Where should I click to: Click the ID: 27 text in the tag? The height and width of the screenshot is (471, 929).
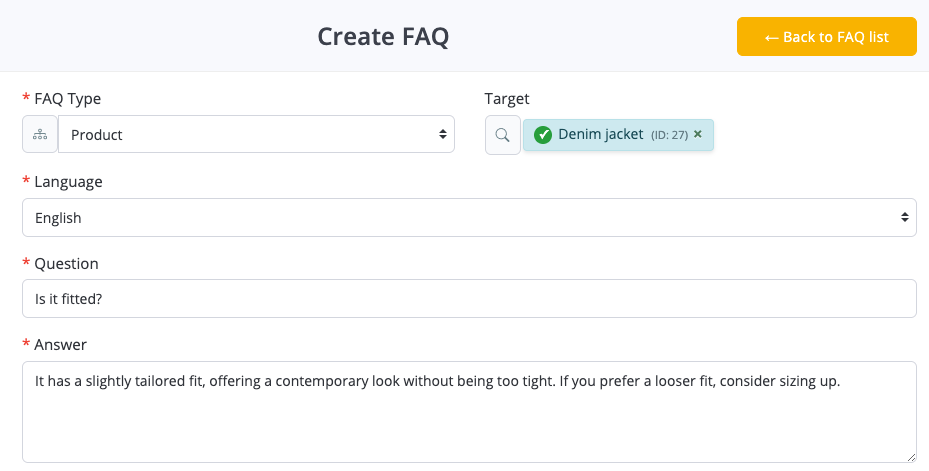pos(669,135)
